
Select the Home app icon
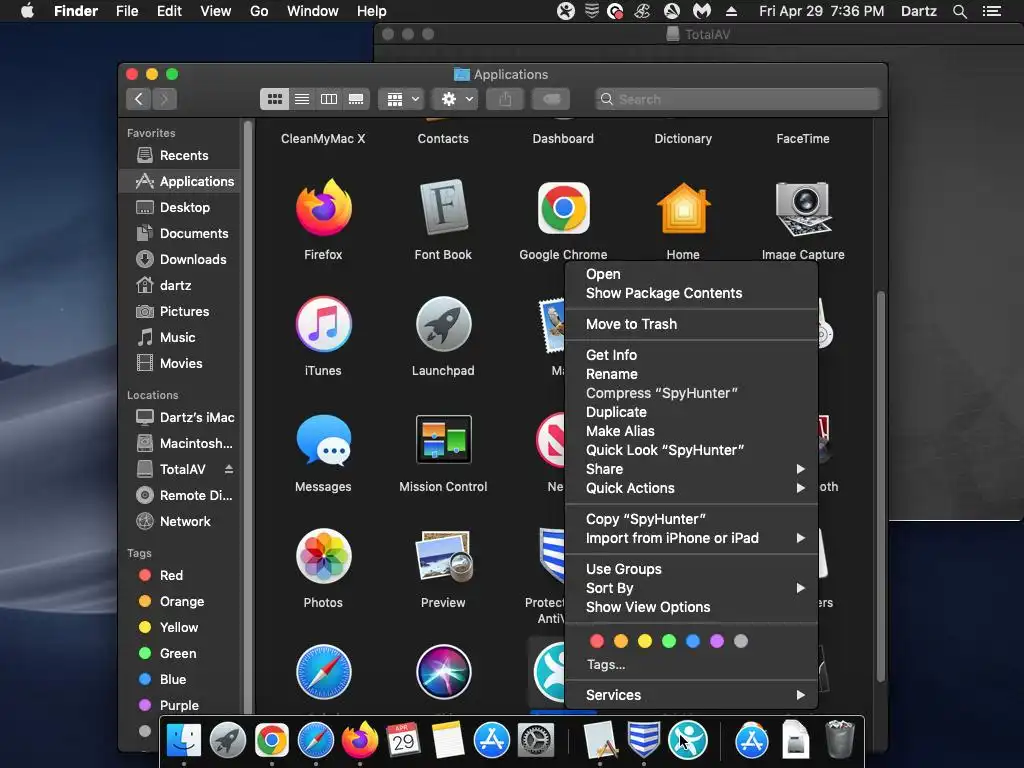[x=683, y=208]
